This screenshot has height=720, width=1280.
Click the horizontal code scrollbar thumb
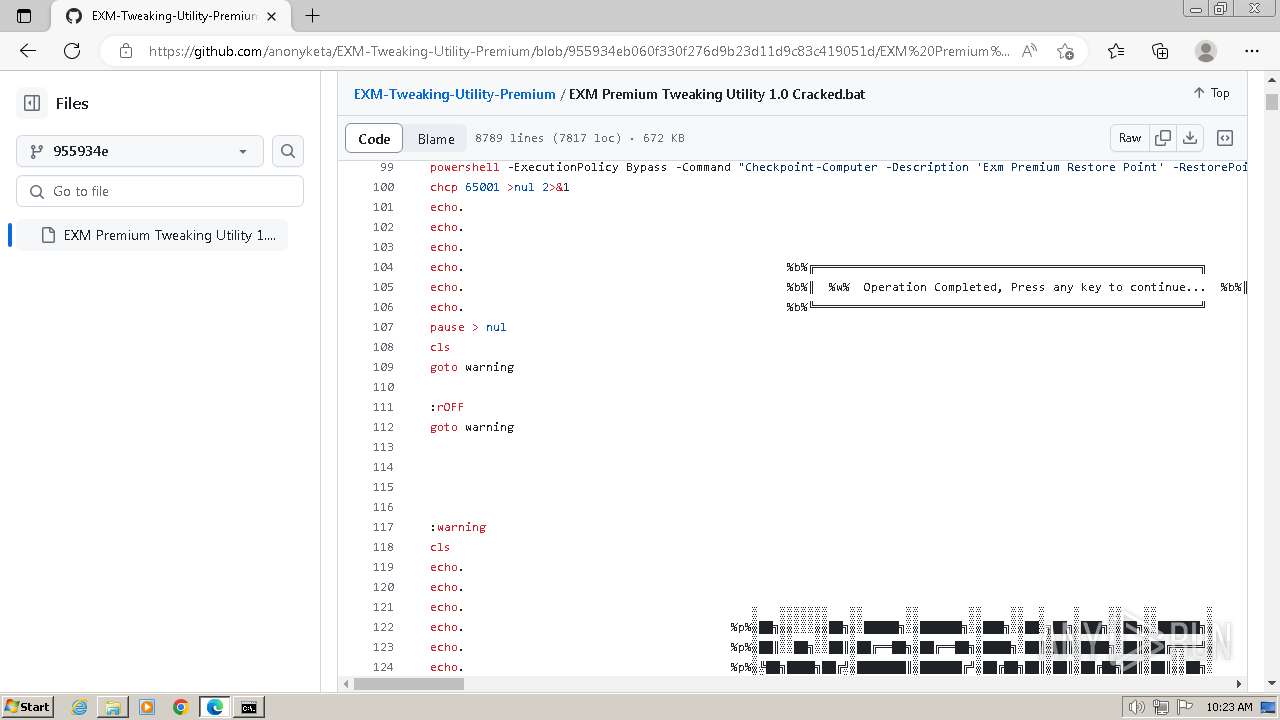click(408, 684)
